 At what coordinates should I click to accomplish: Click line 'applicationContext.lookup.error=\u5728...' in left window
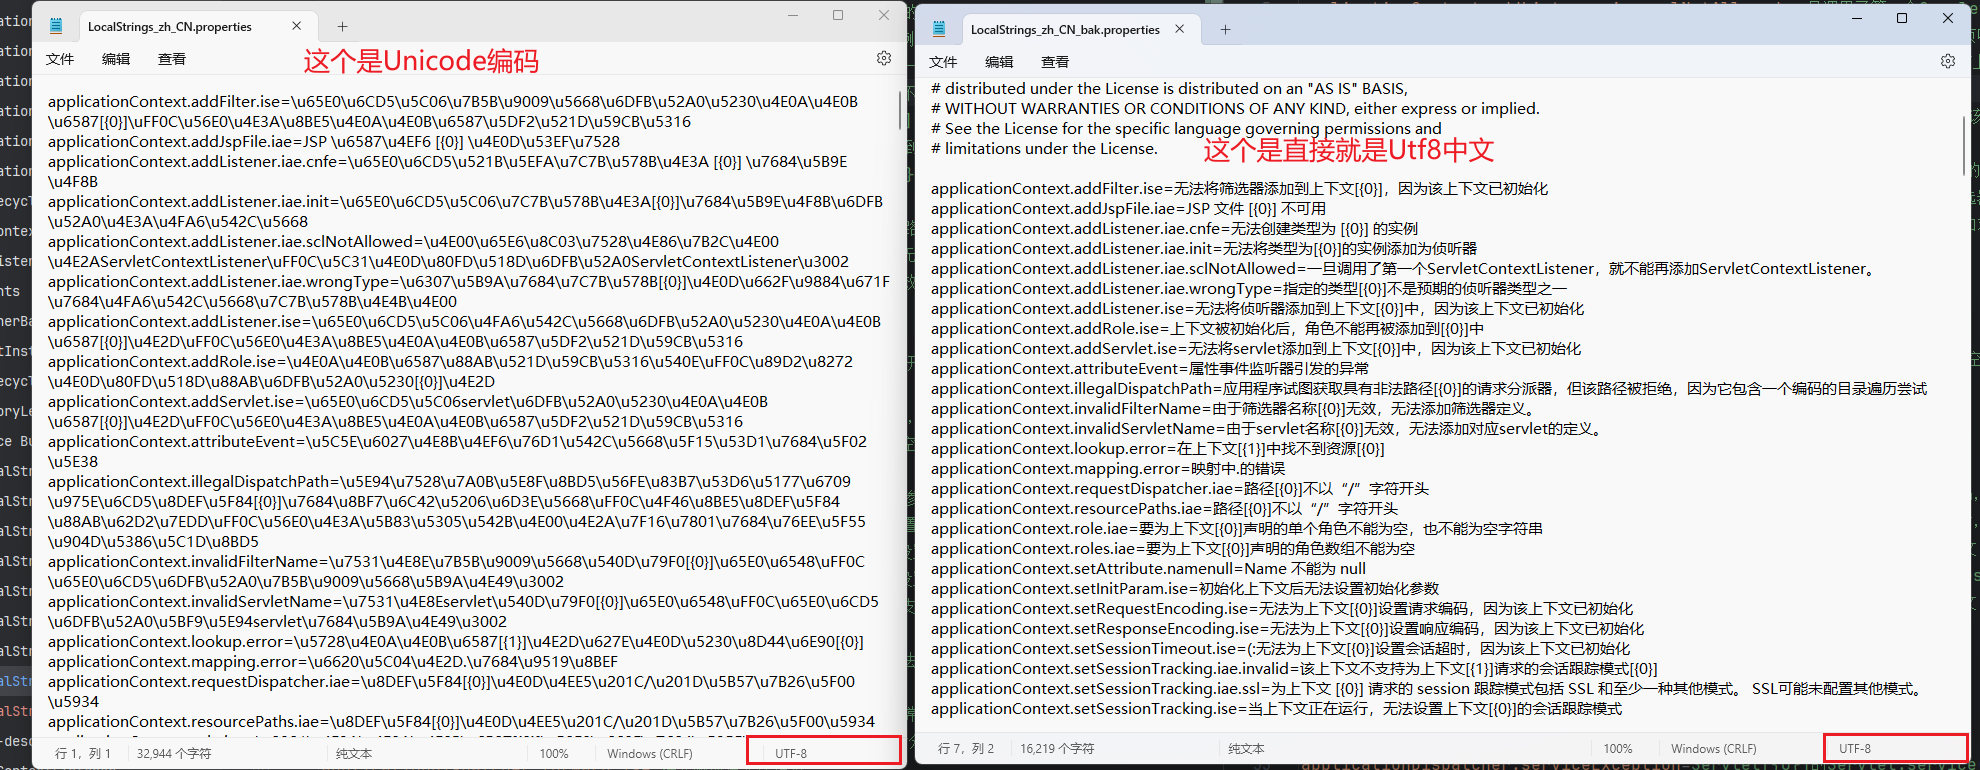coord(456,641)
